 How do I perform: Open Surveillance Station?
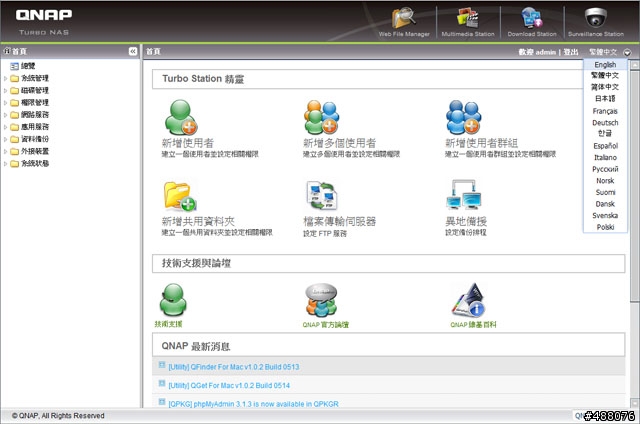point(596,20)
